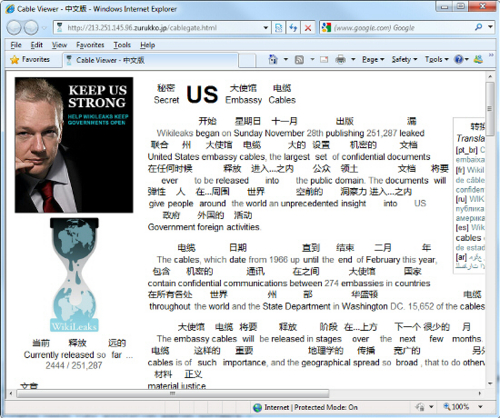Image resolution: width=500 pixels, height=418 pixels.
Task: Click Internet Protected Mode status zone
Action: point(305,407)
